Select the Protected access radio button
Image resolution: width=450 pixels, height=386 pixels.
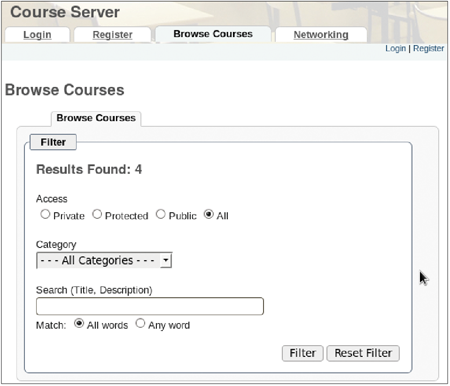coord(97,214)
